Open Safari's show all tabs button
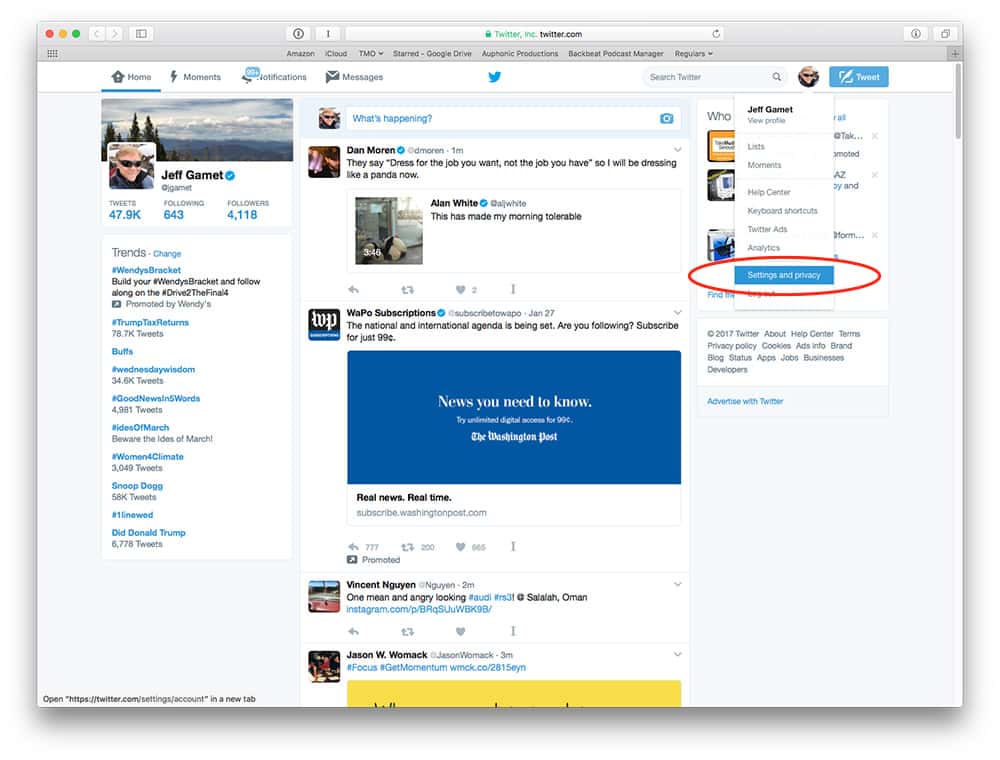This screenshot has height=760, width=1000. pos(945,34)
